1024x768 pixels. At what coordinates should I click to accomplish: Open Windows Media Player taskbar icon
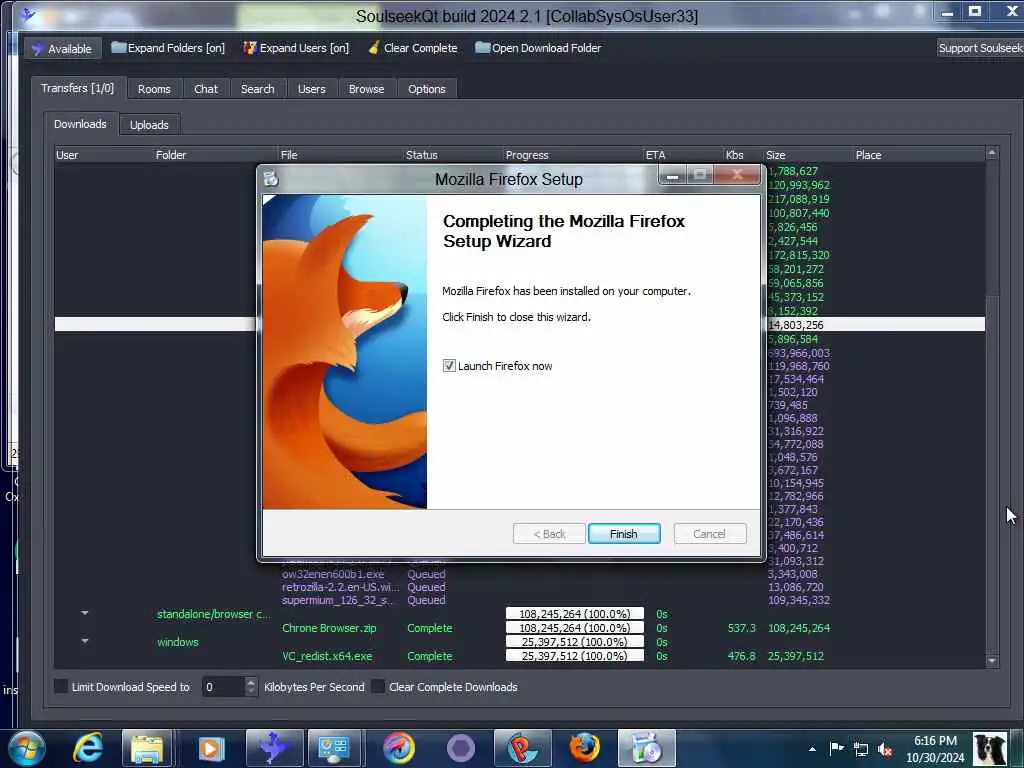[x=210, y=748]
